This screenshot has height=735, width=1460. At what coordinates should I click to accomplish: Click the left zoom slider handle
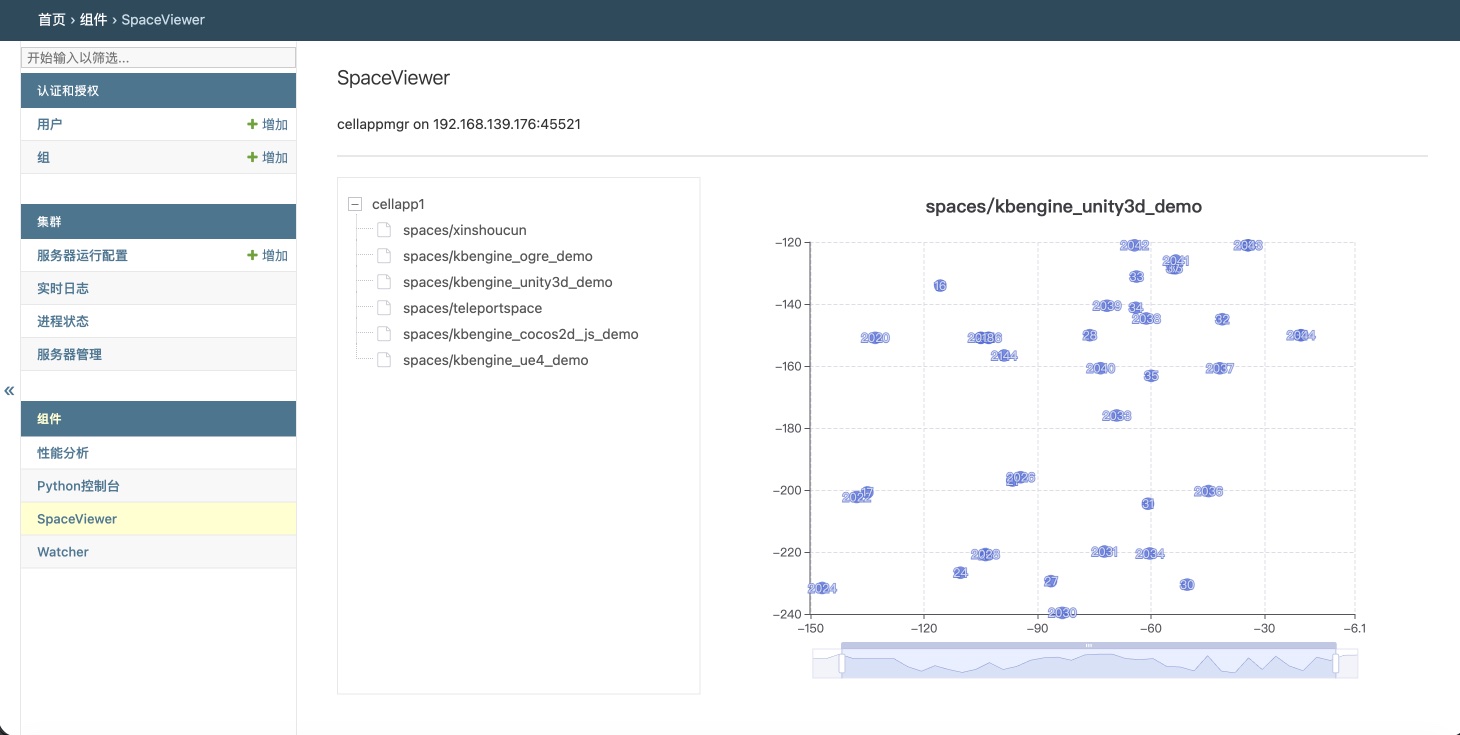pos(842,663)
